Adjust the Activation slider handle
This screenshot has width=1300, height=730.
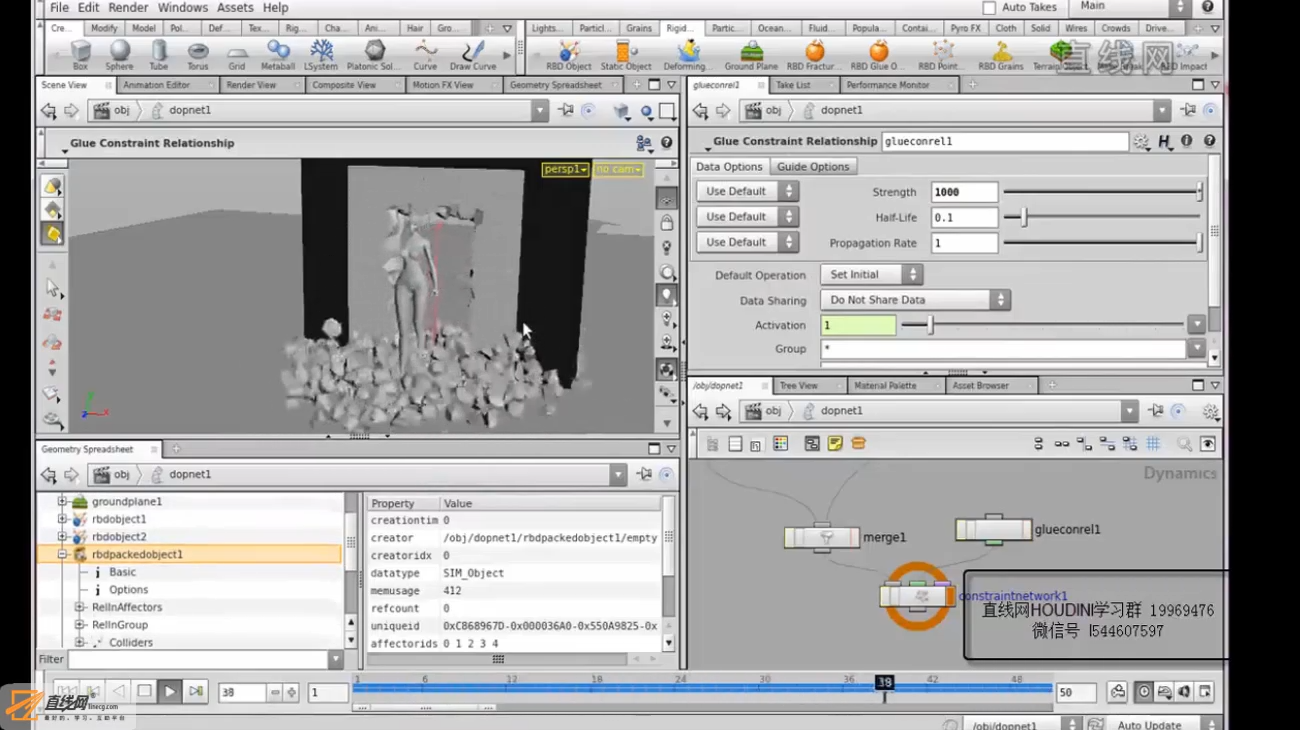(930, 325)
